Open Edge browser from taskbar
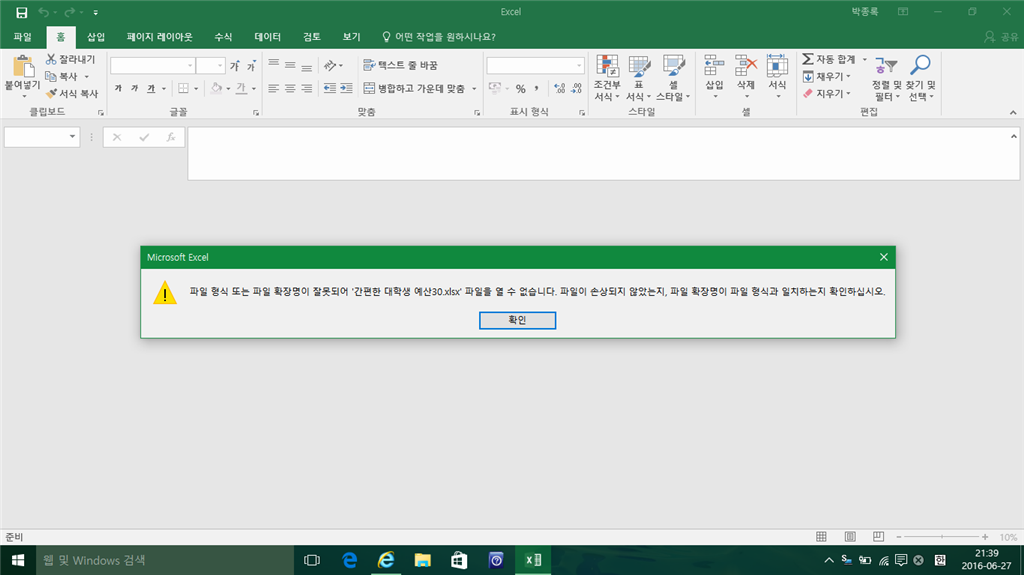Viewport: 1024px width, 575px height. [x=349, y=560]
